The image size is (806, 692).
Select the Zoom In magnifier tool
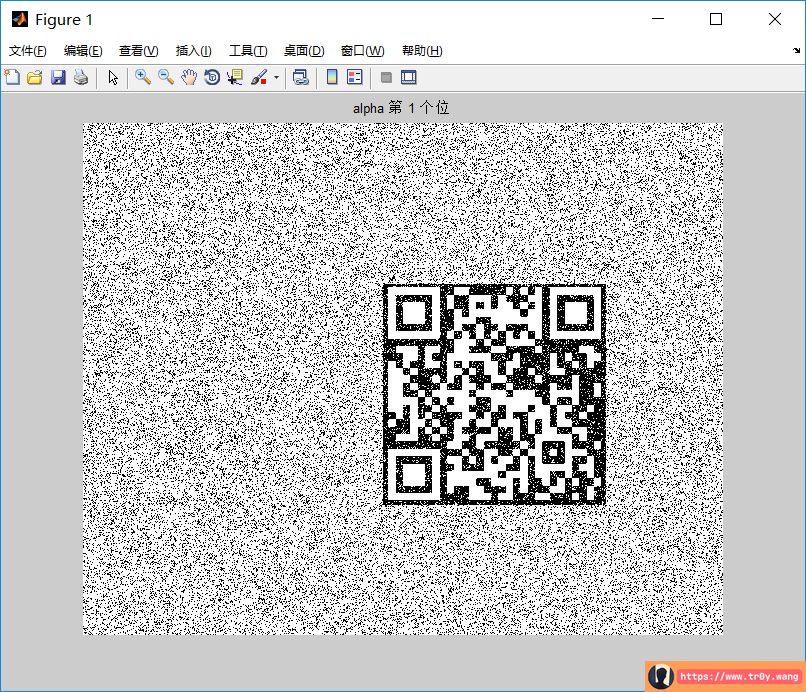[143, 77]
